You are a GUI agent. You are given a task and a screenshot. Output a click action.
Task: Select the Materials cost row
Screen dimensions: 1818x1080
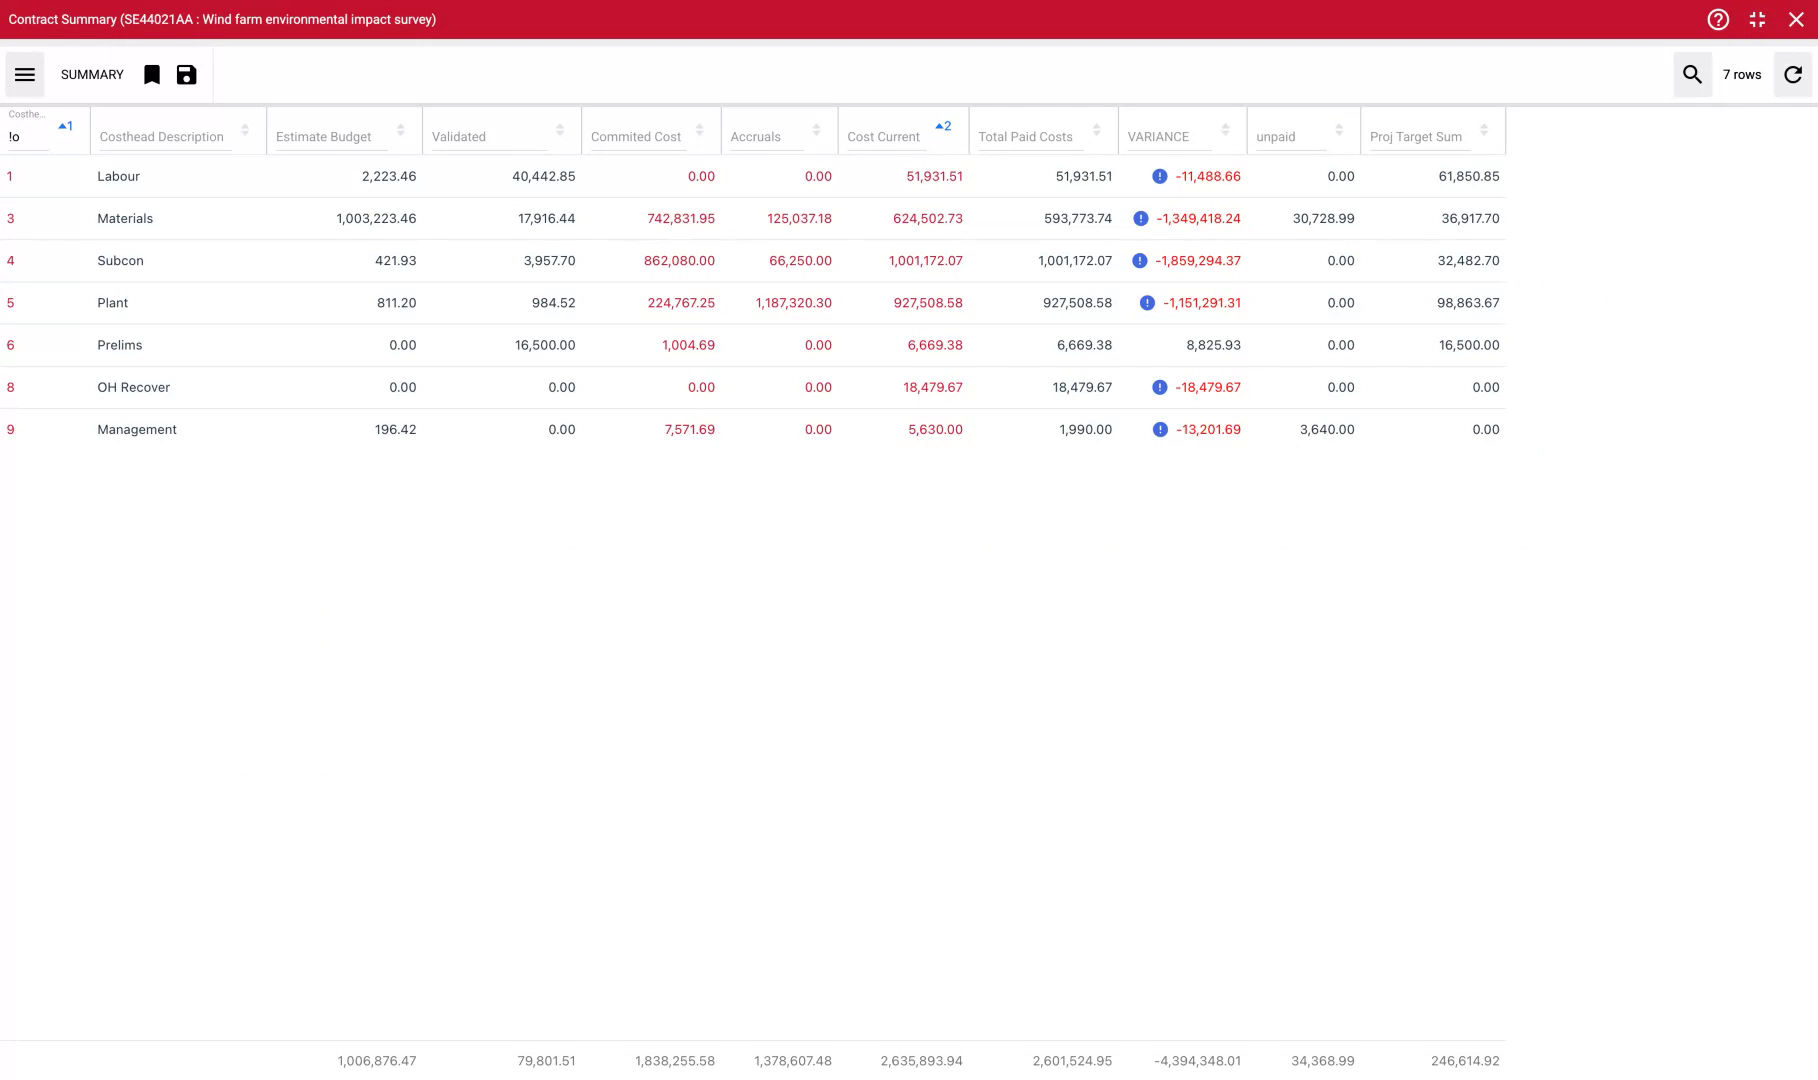[125, 218]
